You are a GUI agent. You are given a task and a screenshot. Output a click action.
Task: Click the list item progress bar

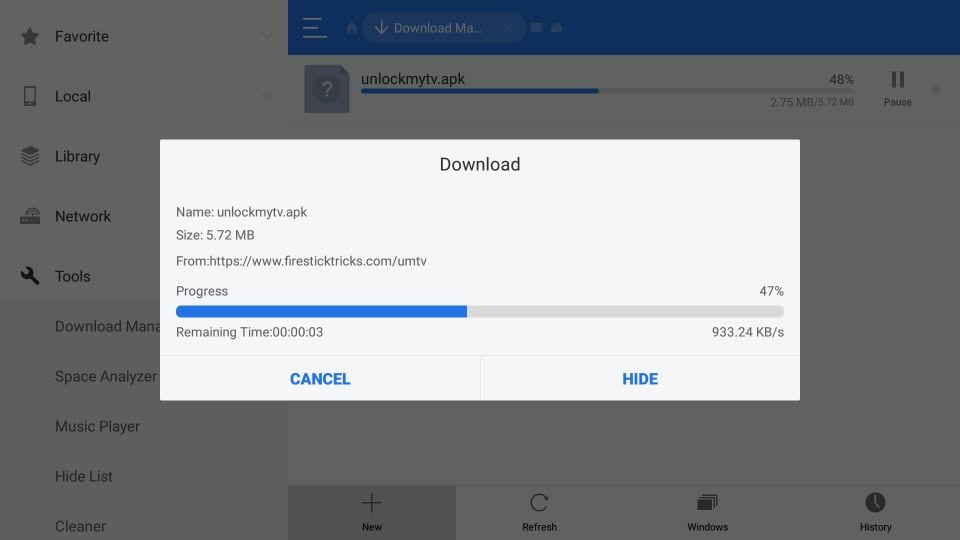point(607,91)
